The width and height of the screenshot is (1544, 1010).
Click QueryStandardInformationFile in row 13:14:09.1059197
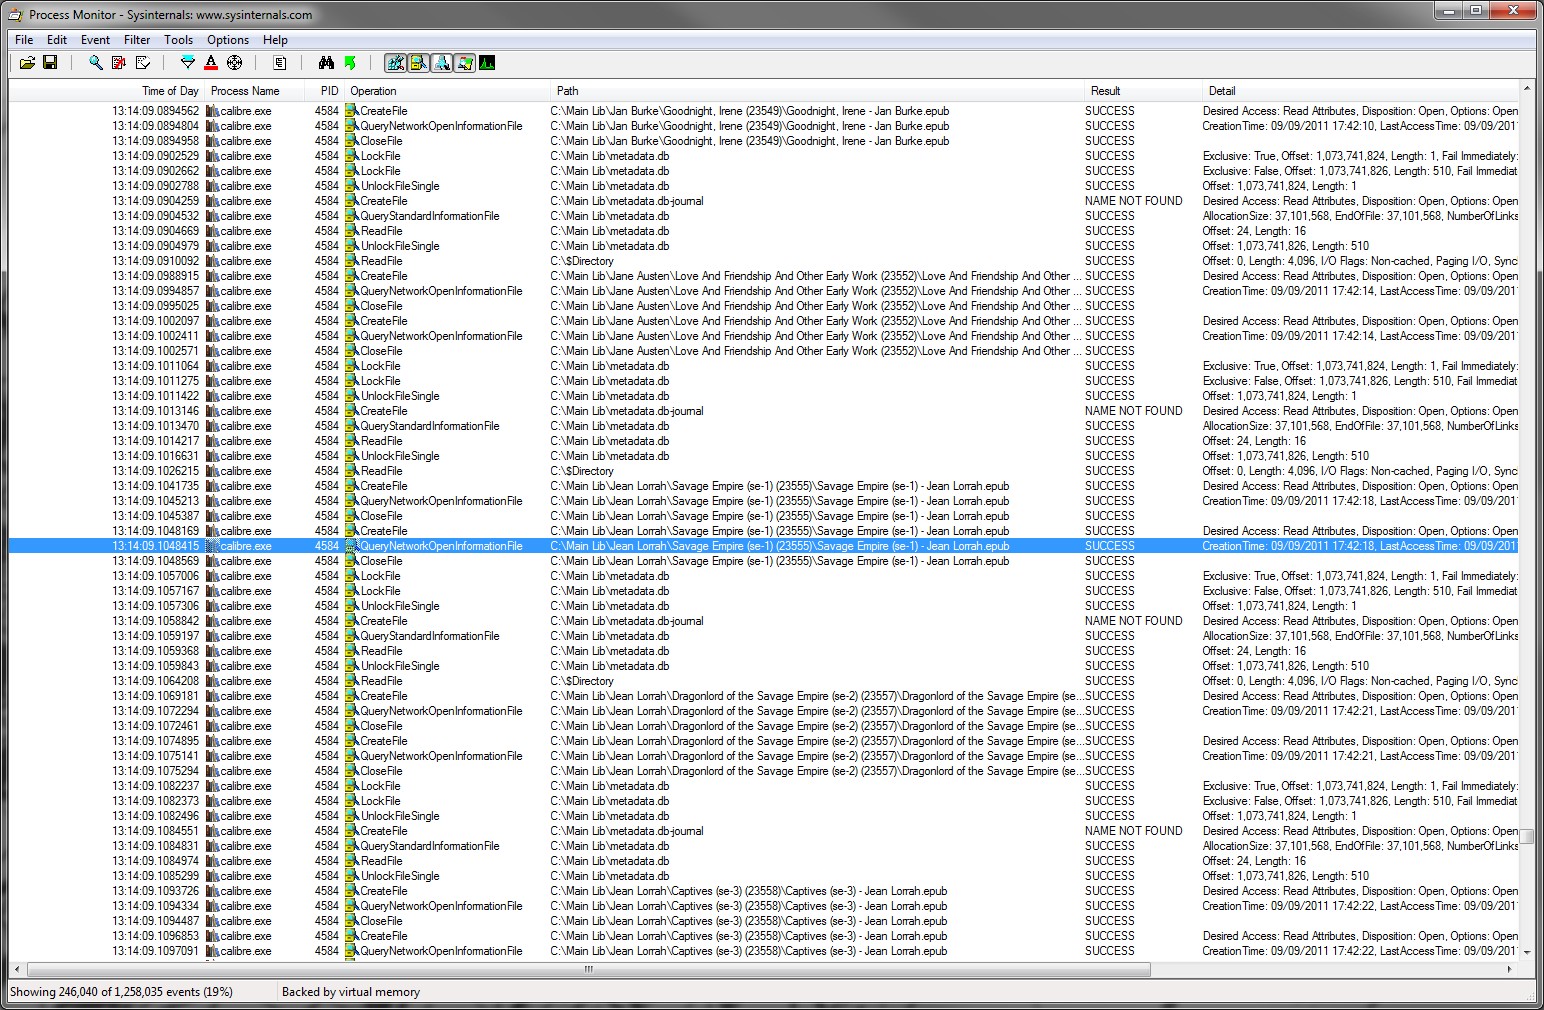coord(429,636)
